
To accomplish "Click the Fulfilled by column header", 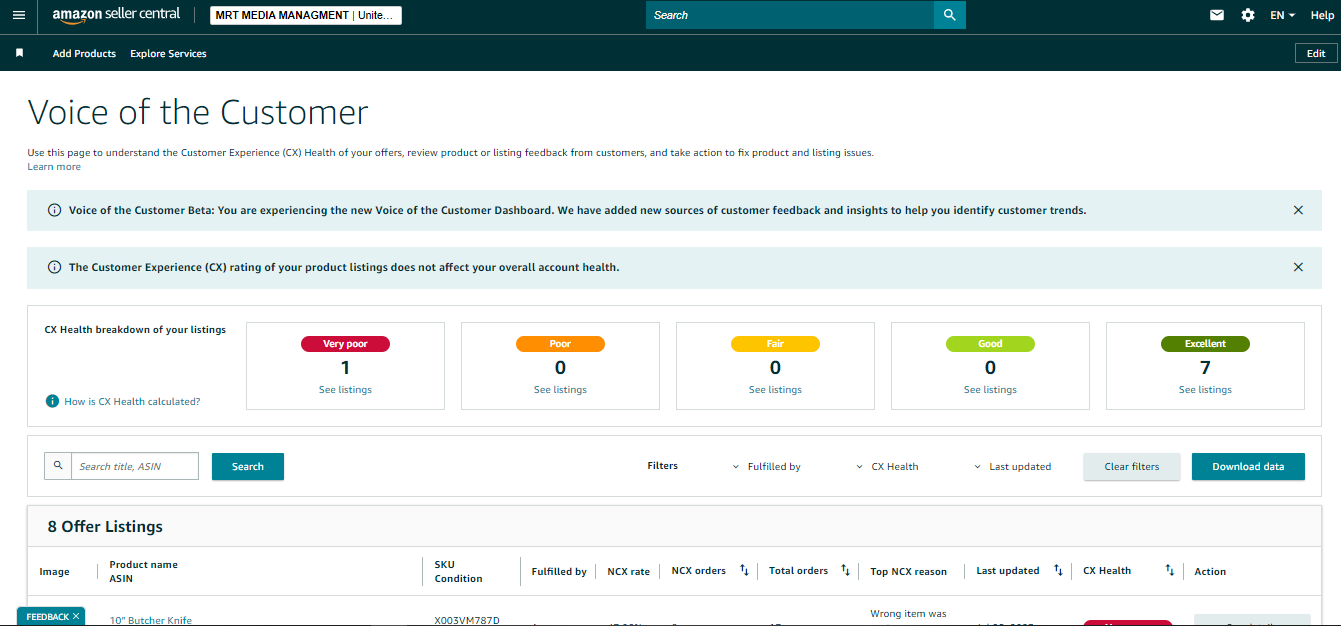I will [x=559, y=571].
